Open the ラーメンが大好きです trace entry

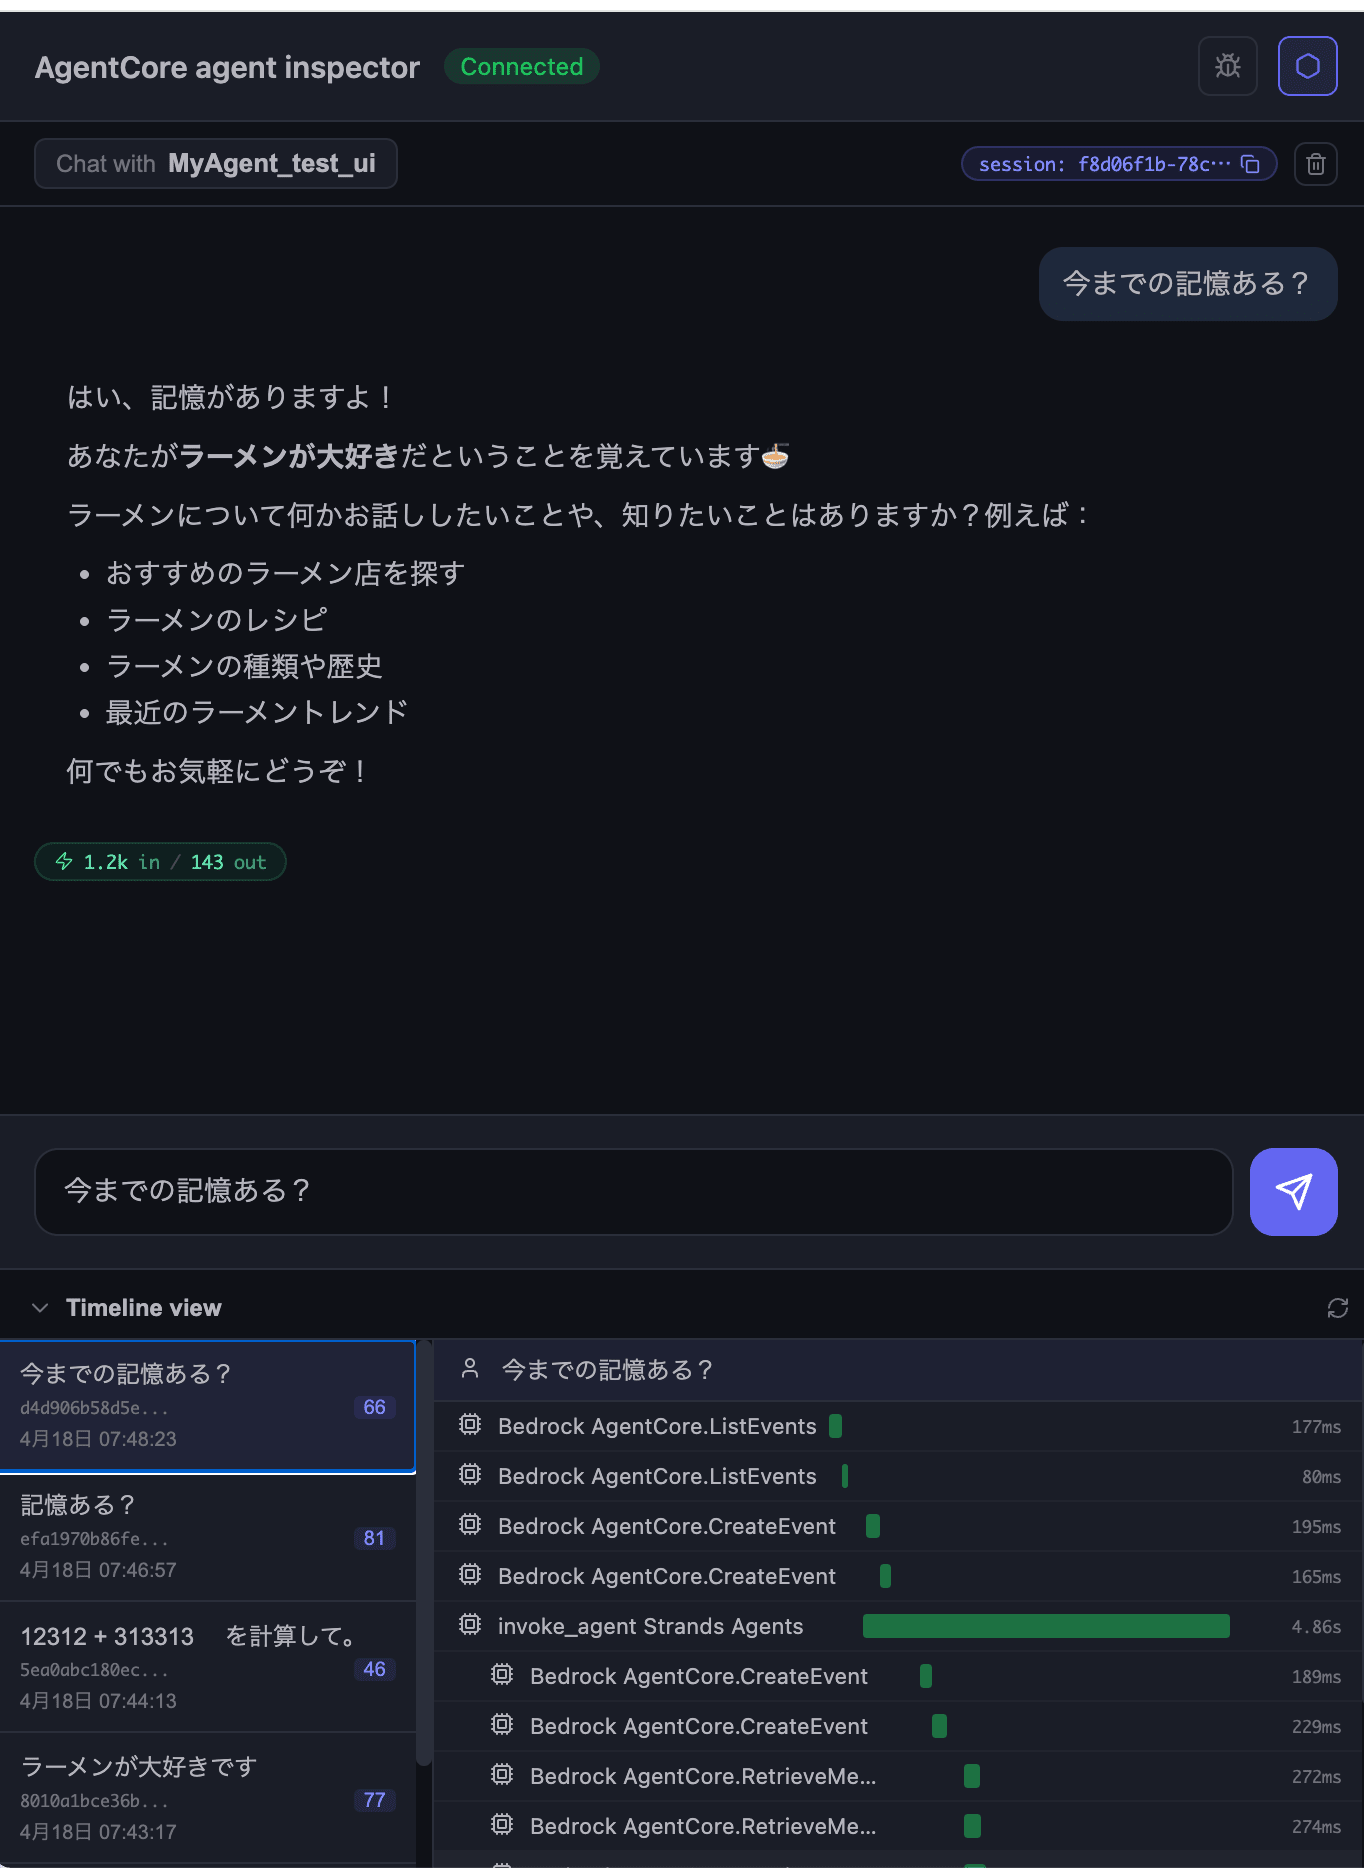point(207,1798)
